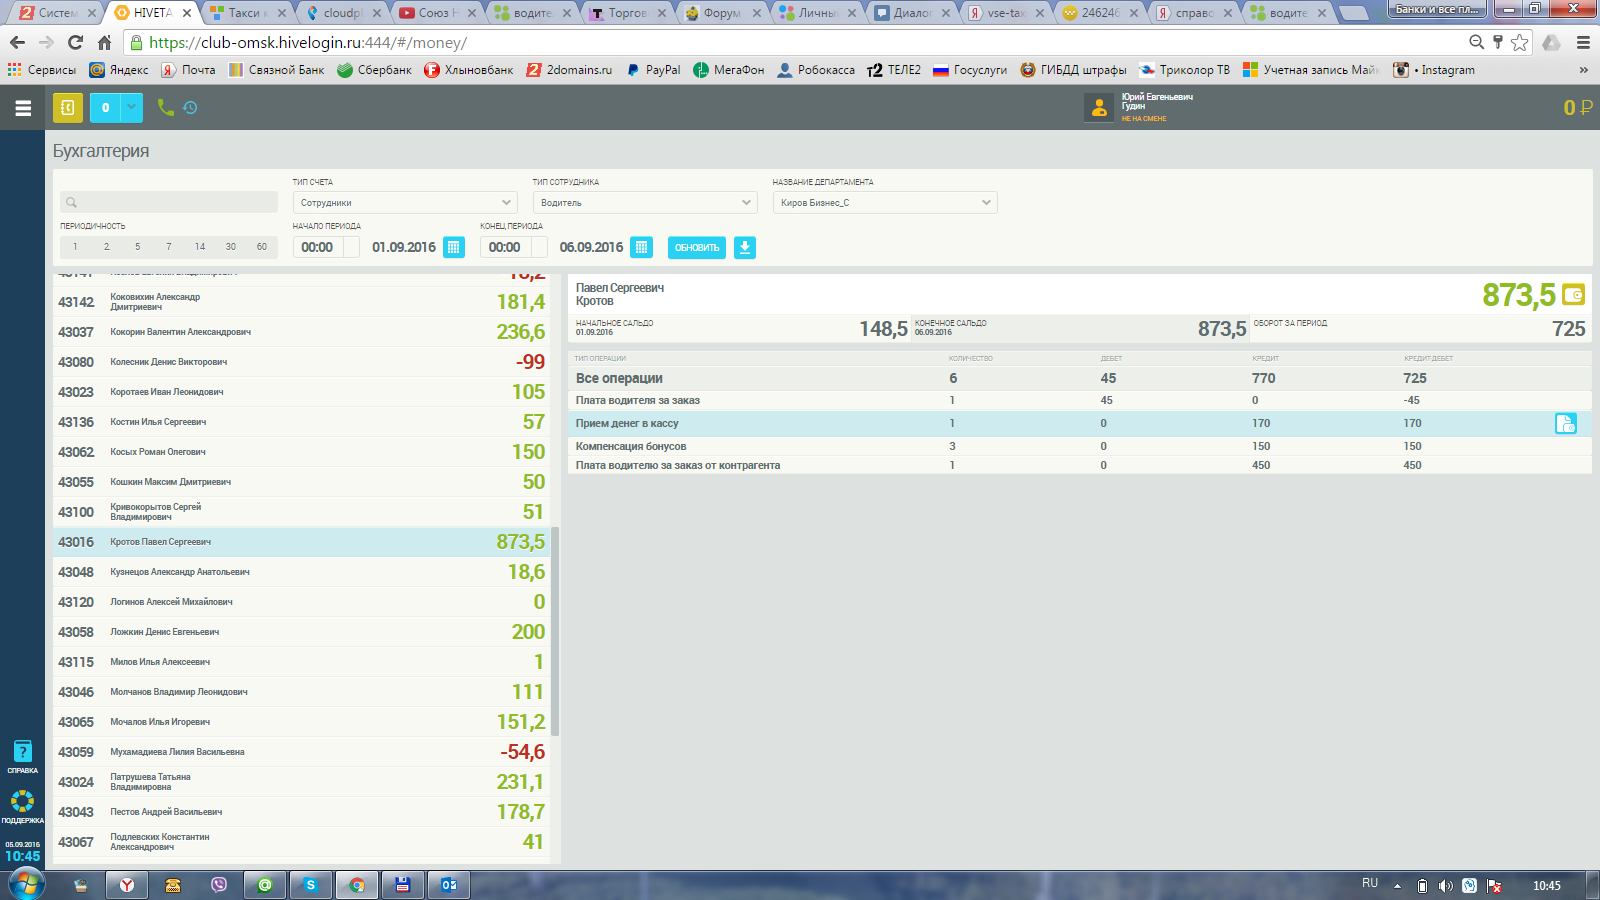Set periodicity to 14 days
1600x900 pixels.
200,247
